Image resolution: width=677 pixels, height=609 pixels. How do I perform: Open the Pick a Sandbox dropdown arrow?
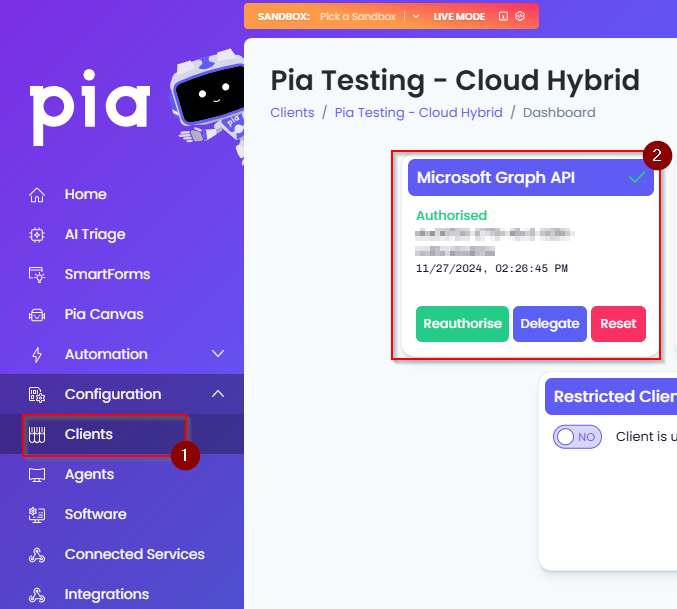[416, 16]
